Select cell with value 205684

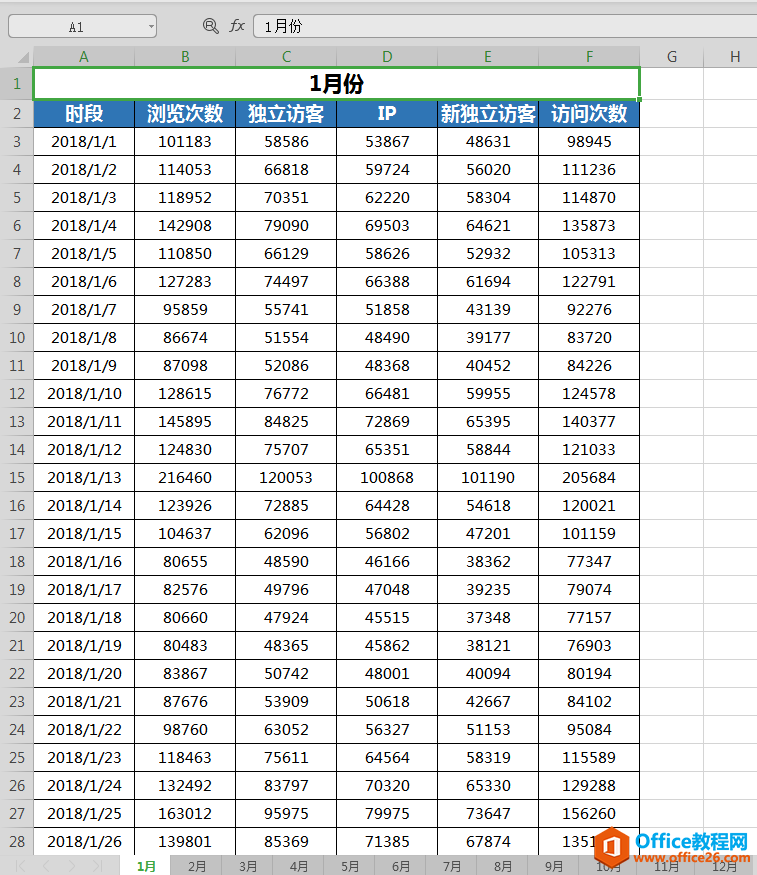pos(589,478)
